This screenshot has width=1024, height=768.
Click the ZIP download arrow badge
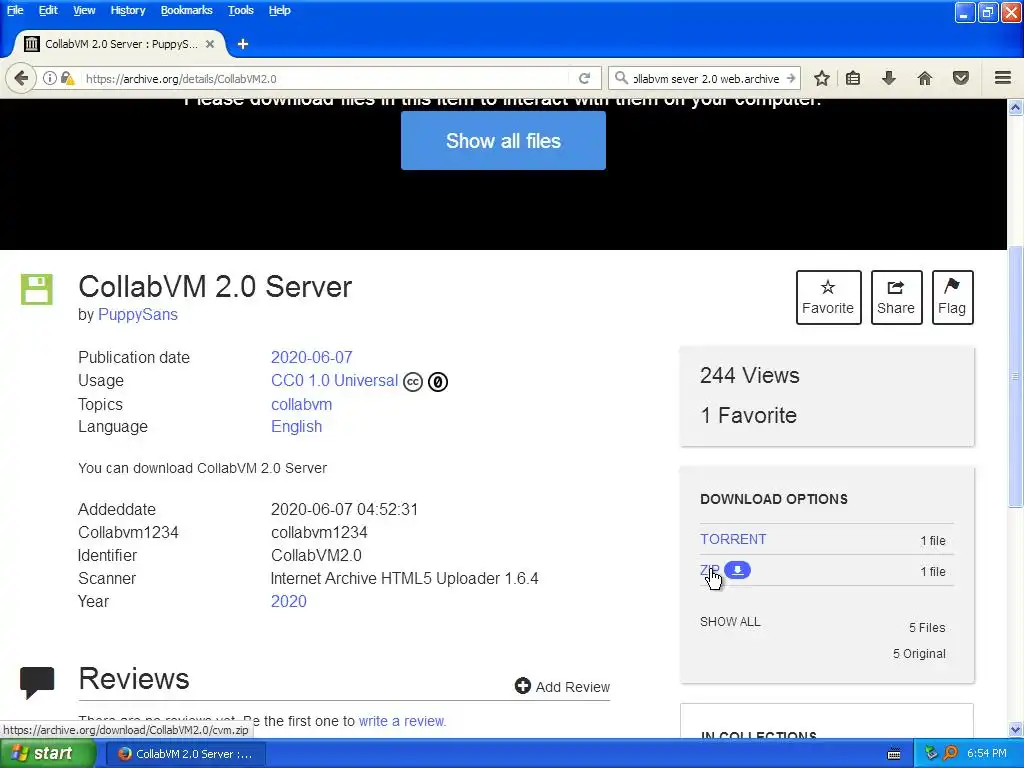737,570
